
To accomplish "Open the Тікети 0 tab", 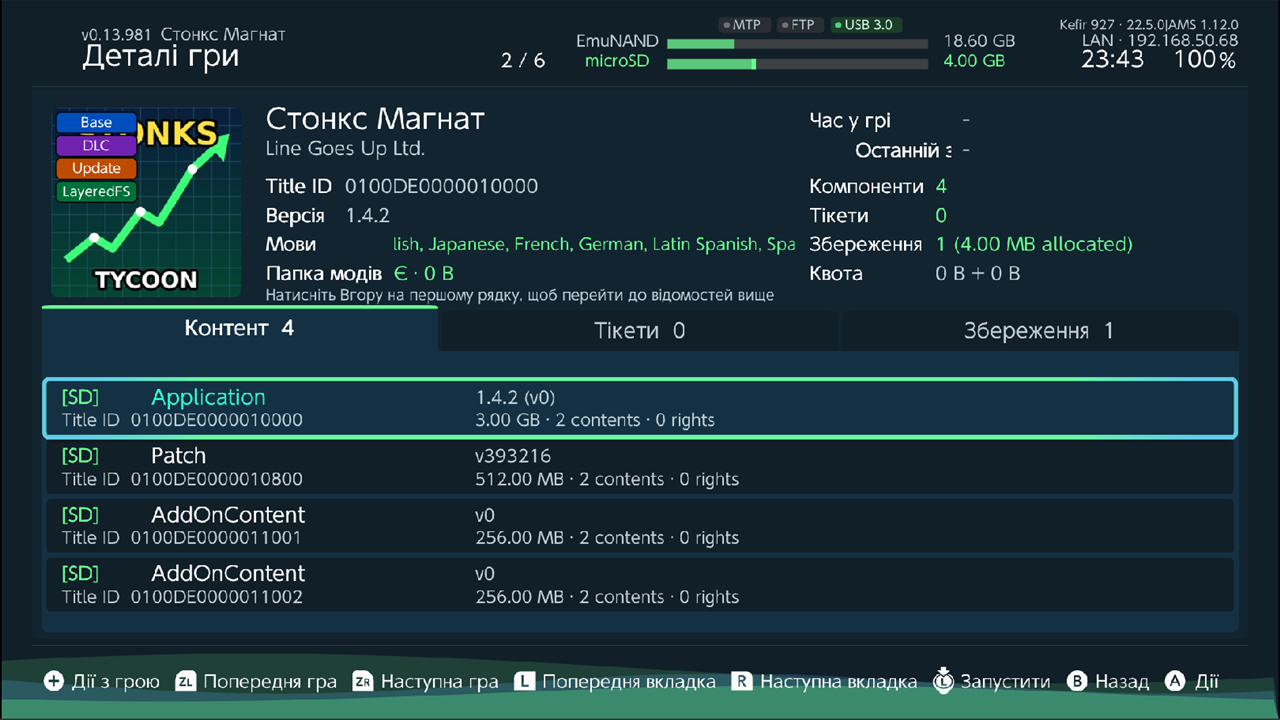I will pos(640,331).
